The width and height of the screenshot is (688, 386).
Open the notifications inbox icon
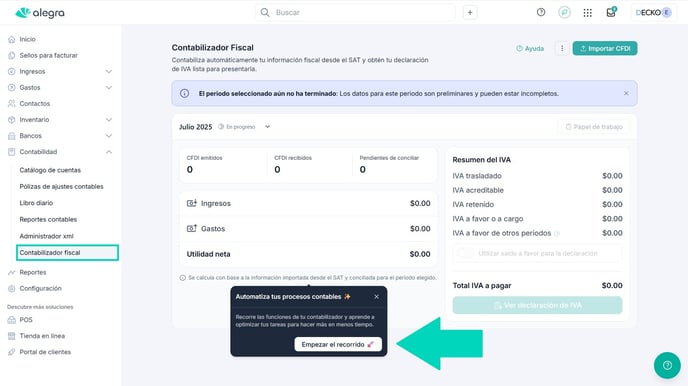click(611, 12)
